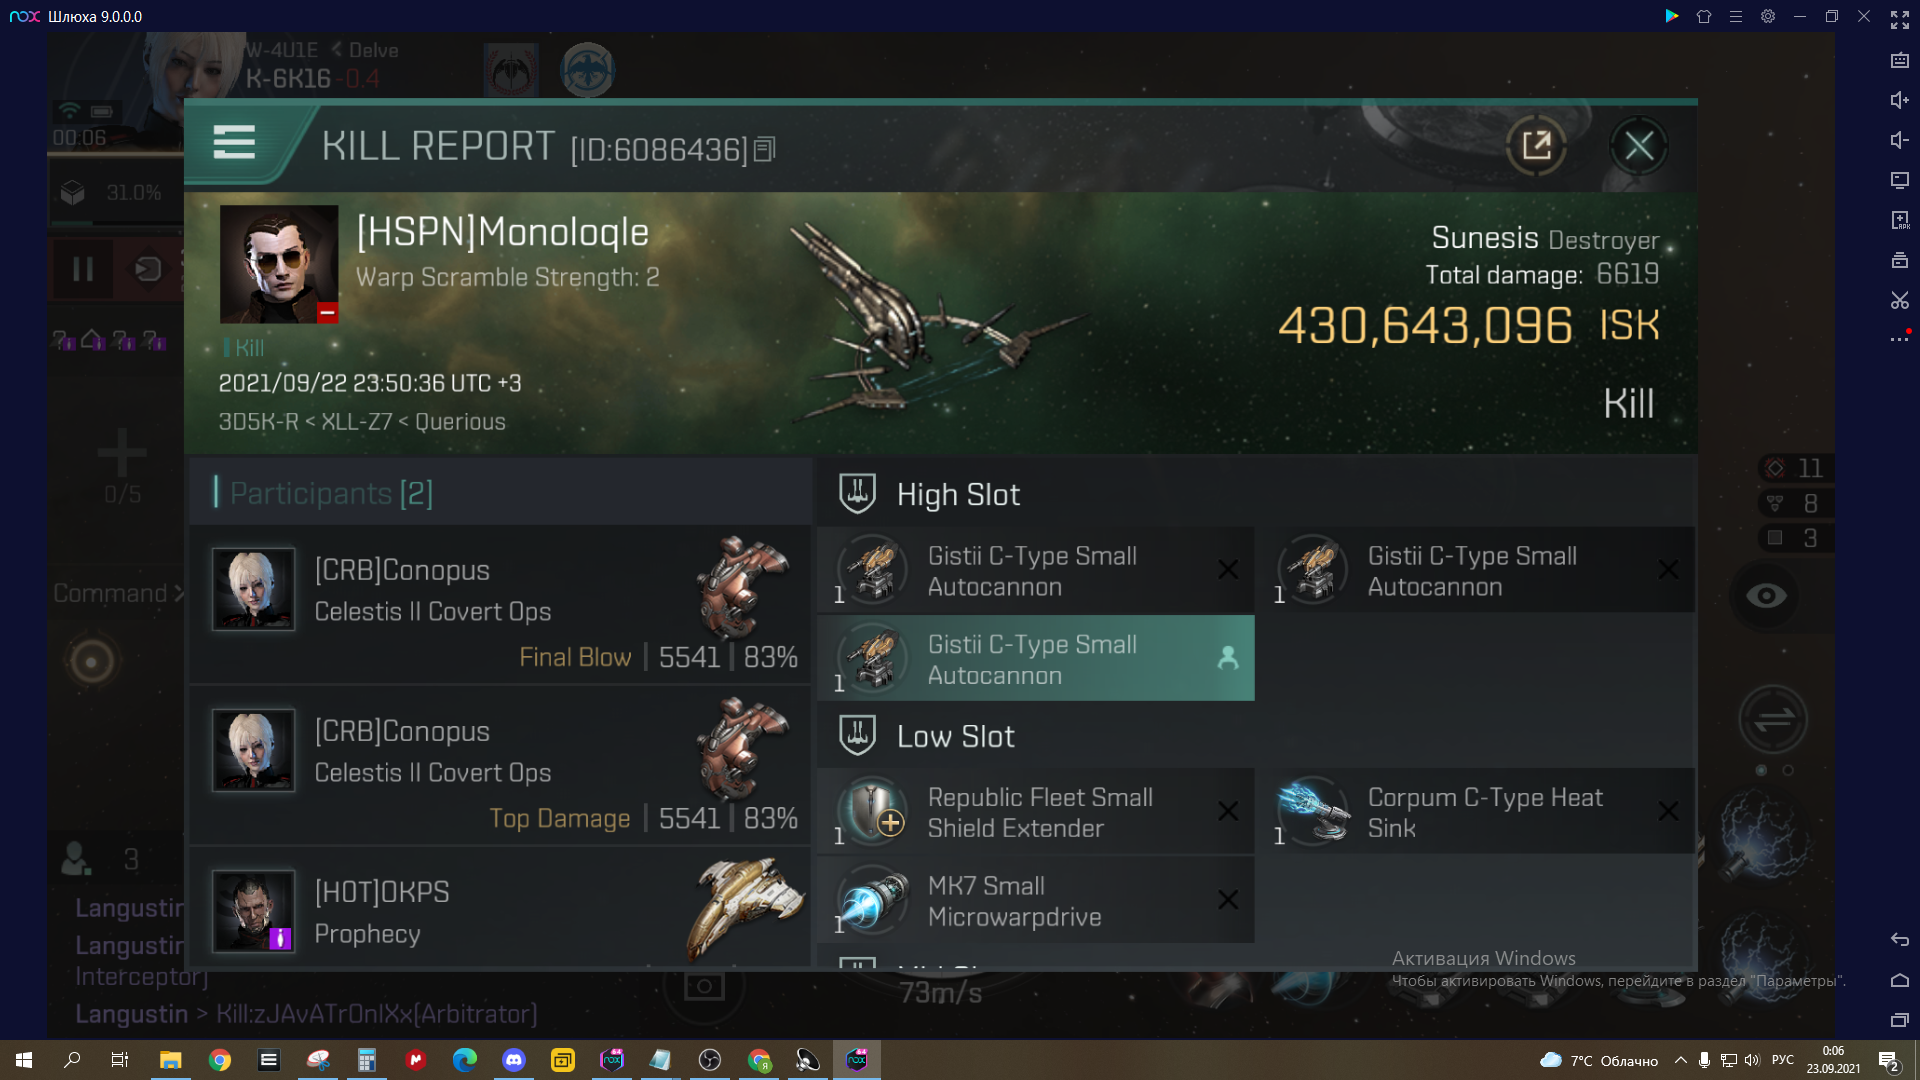Open Windows Start menu
This screenshot has width=1920, height=1080.
(24, 1060)
